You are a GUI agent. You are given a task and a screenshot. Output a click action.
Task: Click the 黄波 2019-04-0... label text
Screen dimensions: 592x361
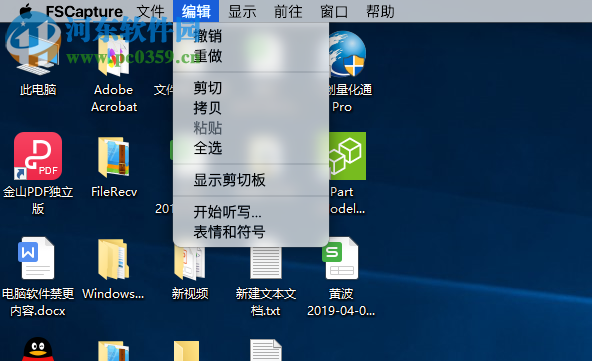pyautogui.click(x=341, y=302)
